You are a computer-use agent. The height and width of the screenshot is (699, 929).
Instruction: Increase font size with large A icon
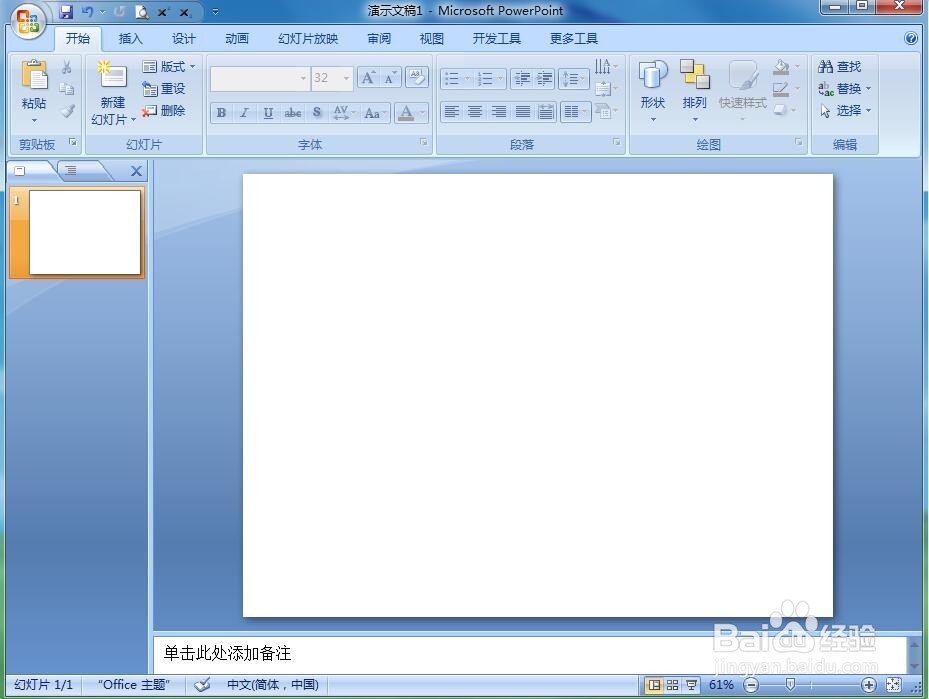[x=368, y=78]
